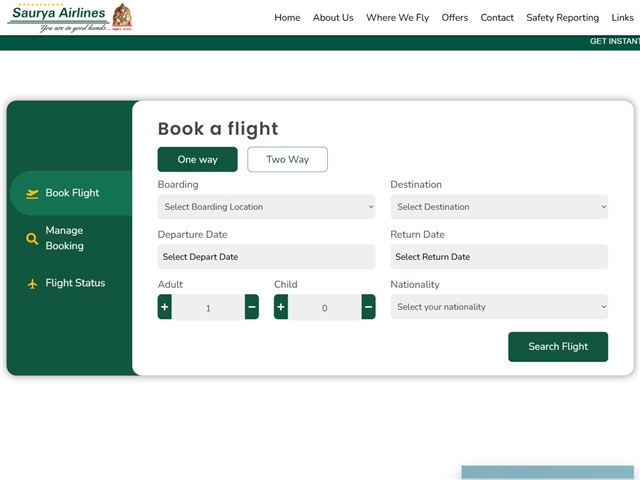640x480 pixels.
Task: Decrease the Adult passenger count
Action: [x=251, y=308]
